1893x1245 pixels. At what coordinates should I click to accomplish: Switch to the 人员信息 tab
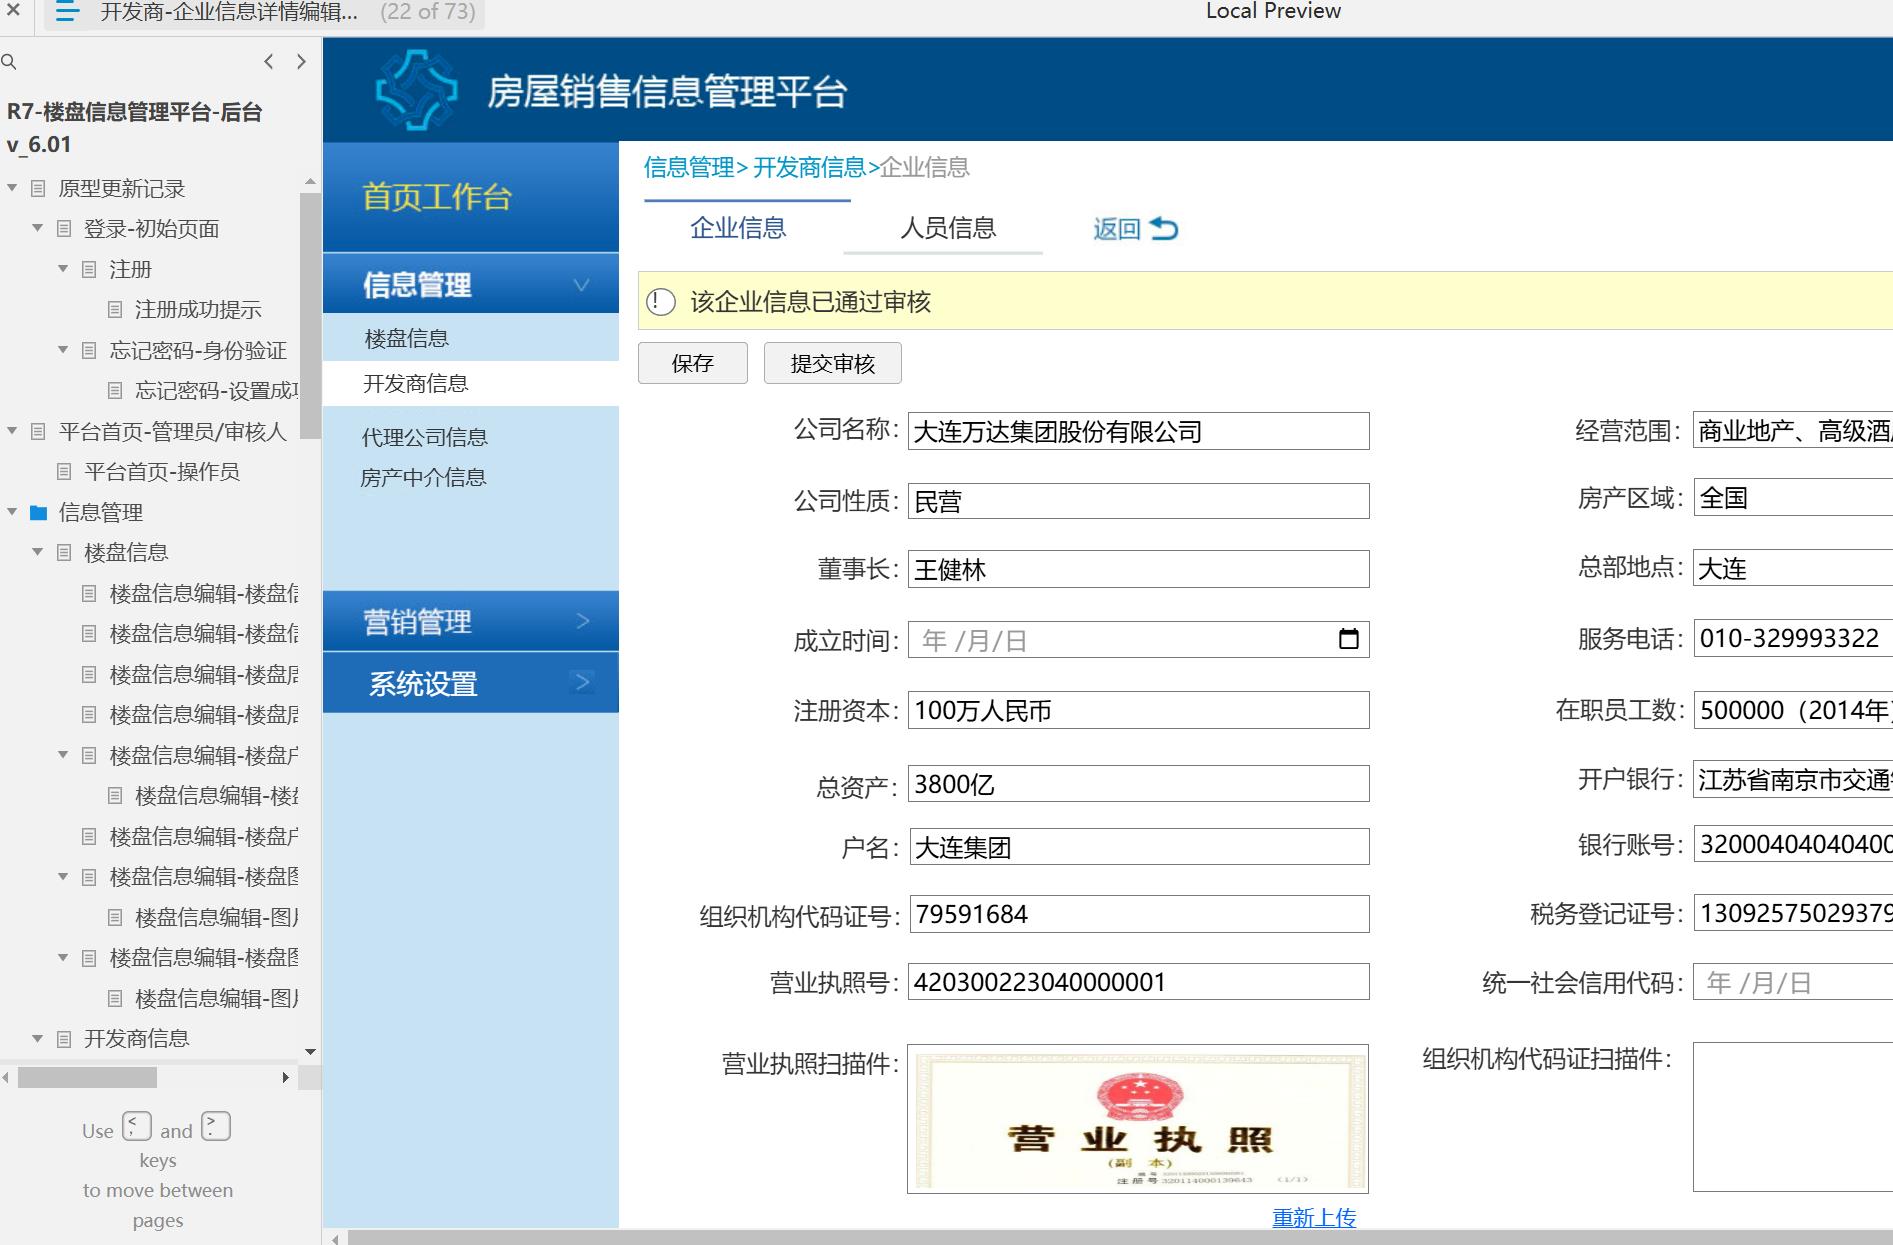click(948, 228)
